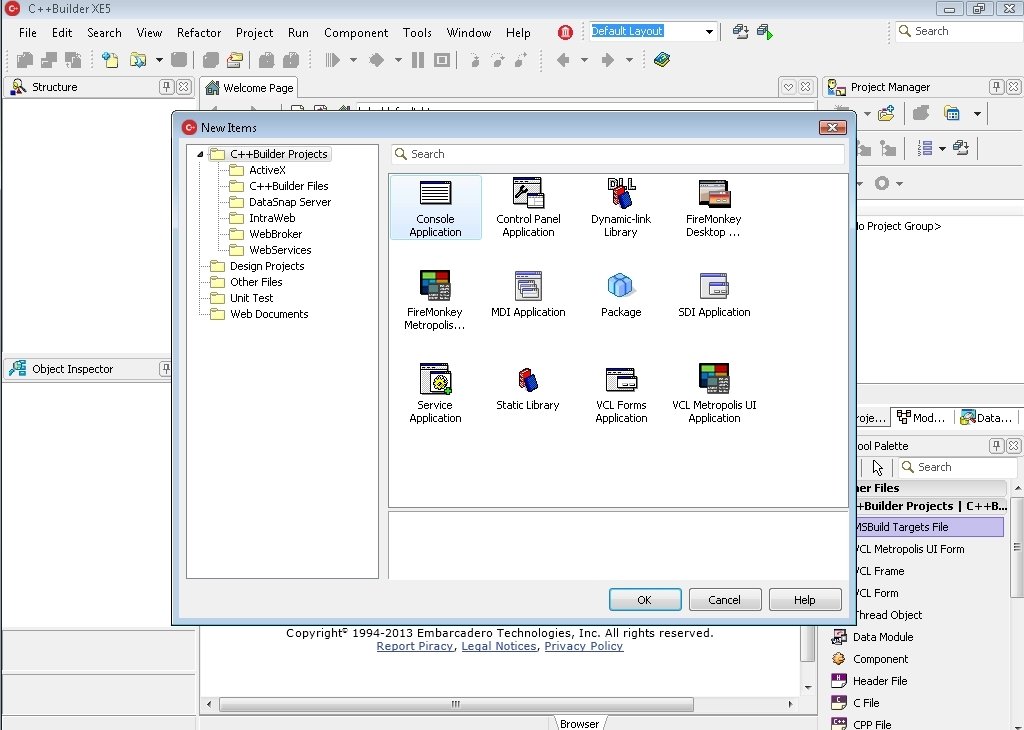The image size is (1024, 730).
Task: Open the Forward history dropdown arrow
Action: pos(629,60)
